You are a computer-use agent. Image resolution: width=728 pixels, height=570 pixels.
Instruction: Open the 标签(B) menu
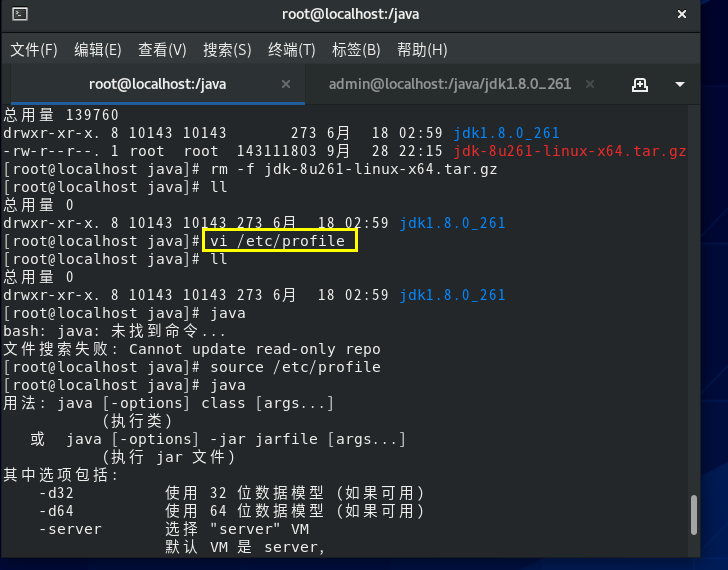[x=356, y=50]
